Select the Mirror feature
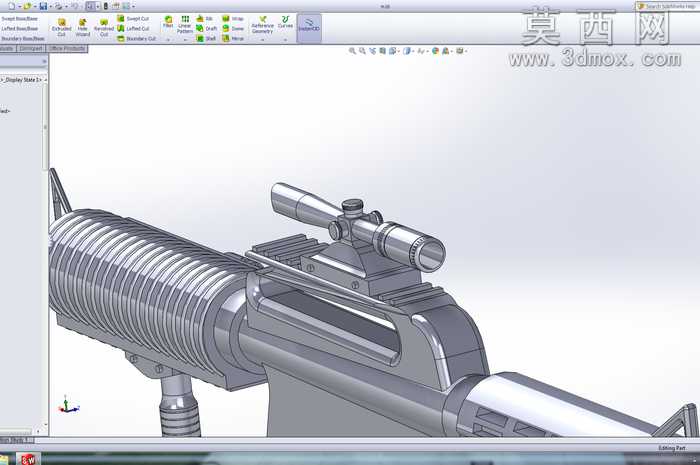 pyautogui.click(x=233, y=39)
